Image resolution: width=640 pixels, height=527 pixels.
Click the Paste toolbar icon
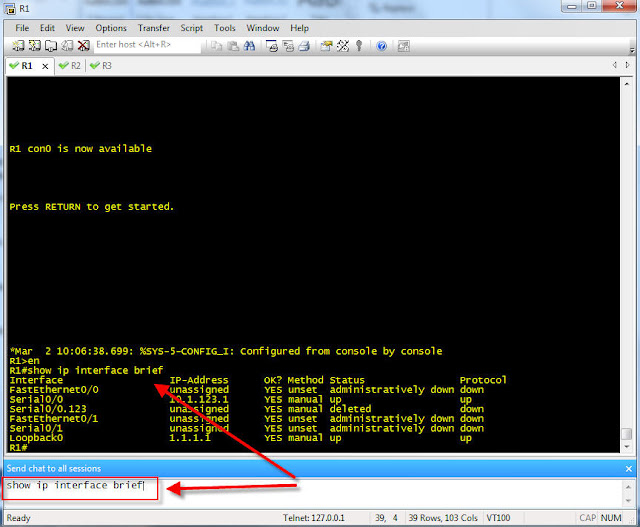(x=233, y=46)
